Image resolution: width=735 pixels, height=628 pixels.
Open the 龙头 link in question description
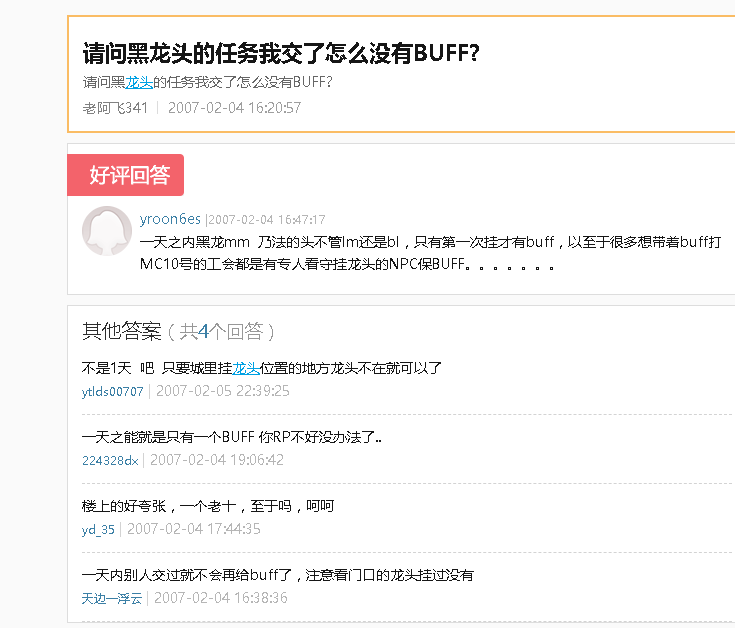coord(139,82)
